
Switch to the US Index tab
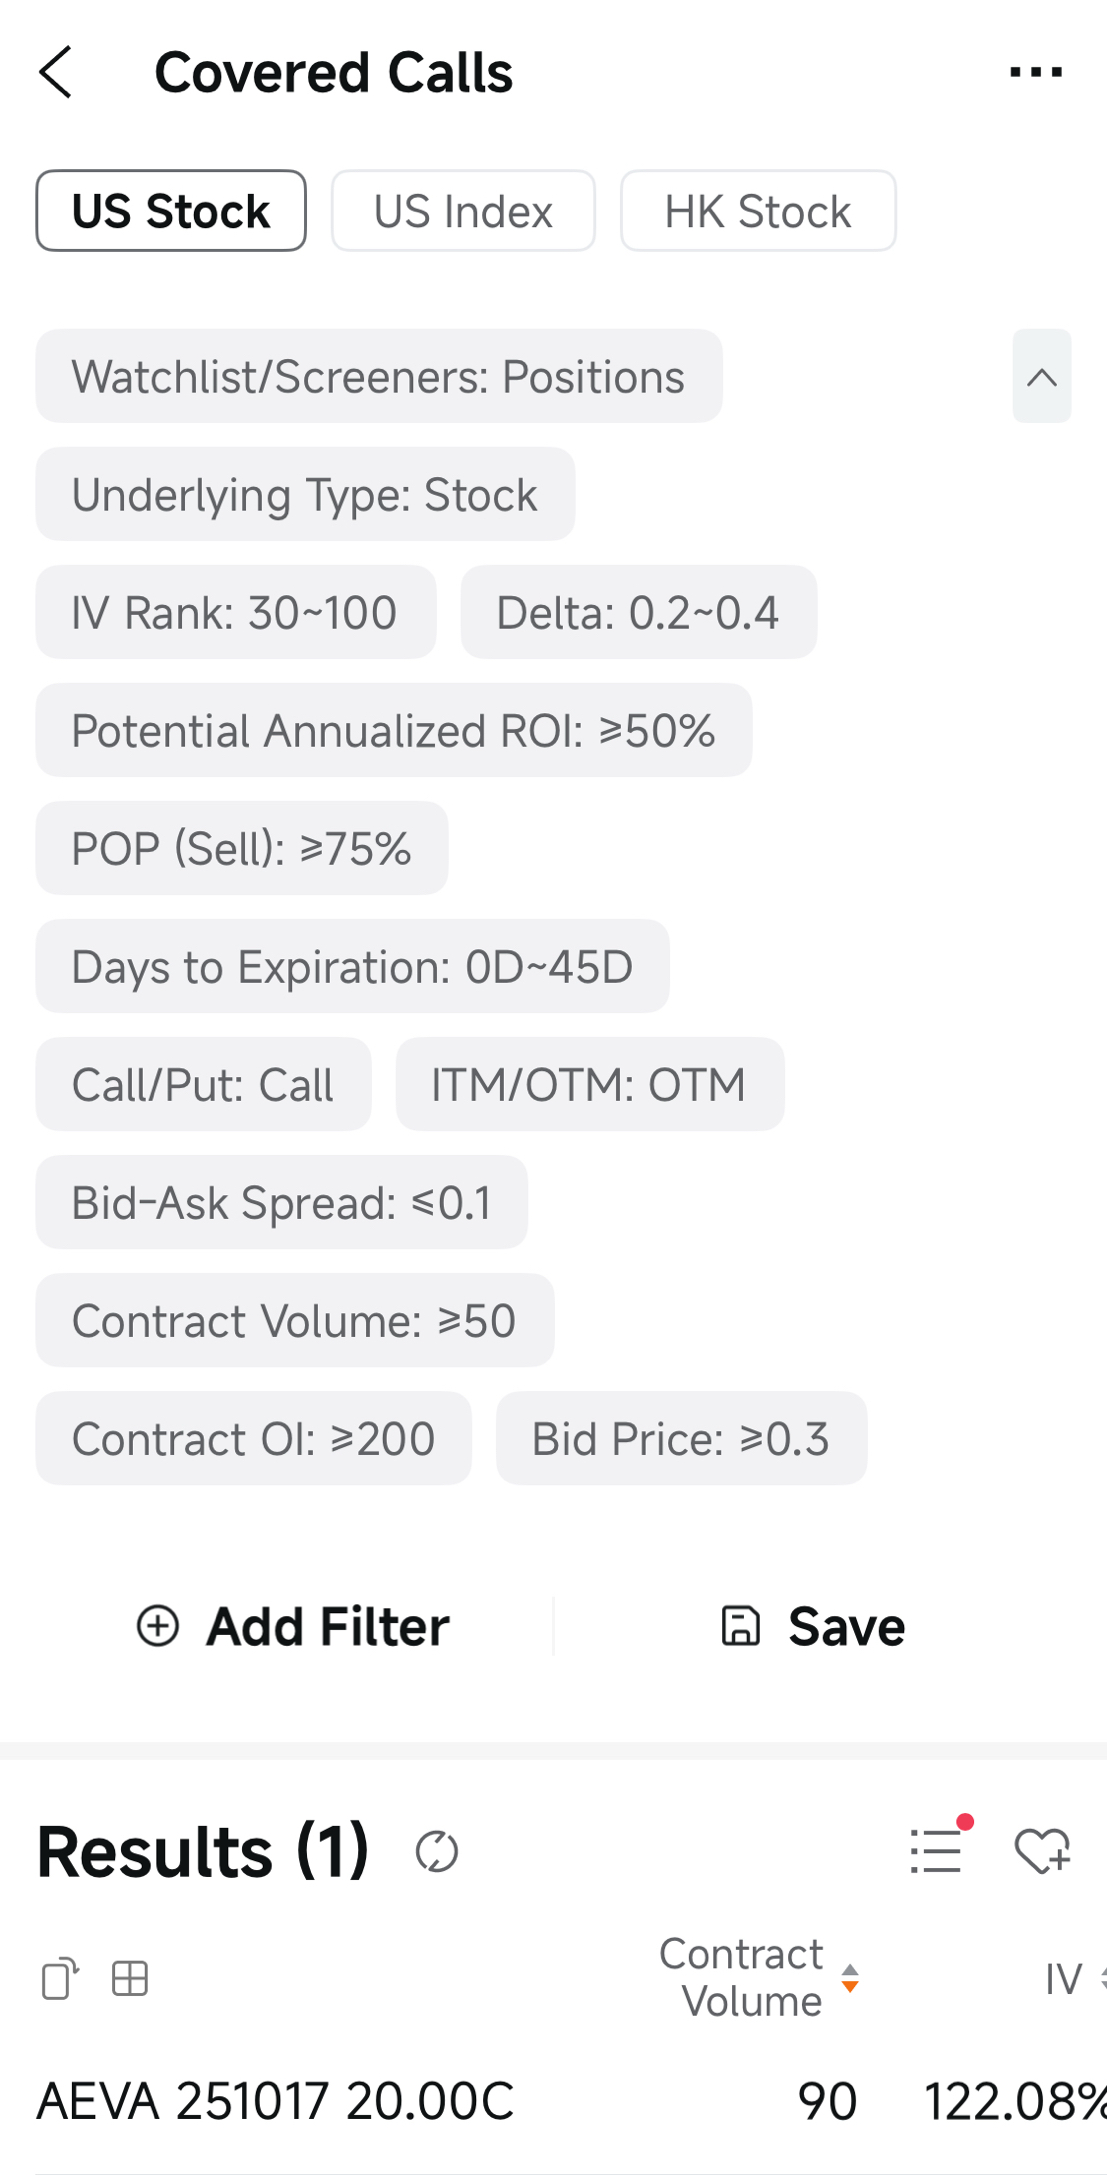(463, 211)
